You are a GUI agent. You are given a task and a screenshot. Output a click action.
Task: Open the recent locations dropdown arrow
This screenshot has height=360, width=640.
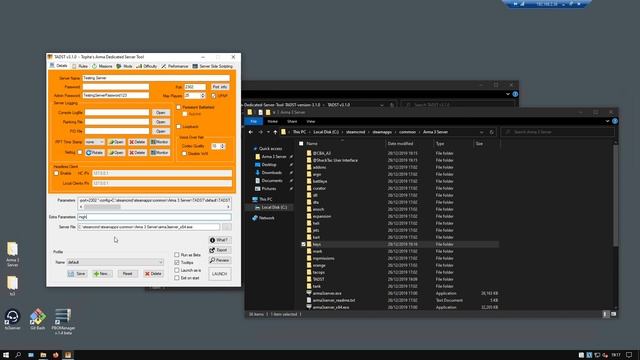[x=268, y=132]
